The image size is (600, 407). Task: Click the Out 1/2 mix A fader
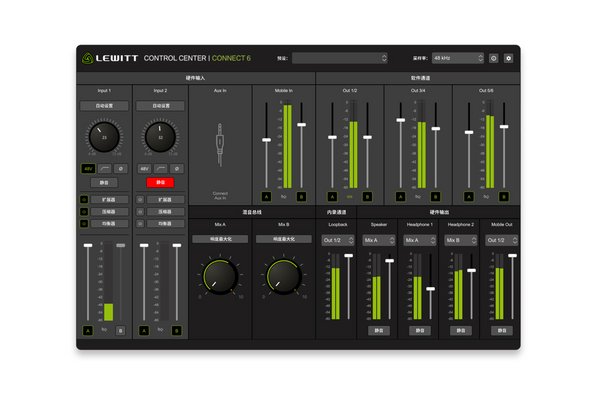[332, 138]
